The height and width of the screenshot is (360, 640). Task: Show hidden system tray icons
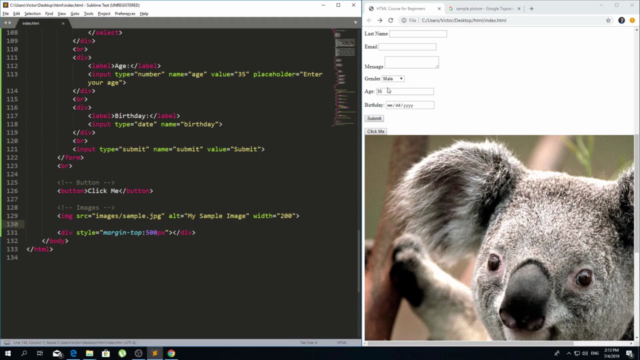[x=569, y=353]
